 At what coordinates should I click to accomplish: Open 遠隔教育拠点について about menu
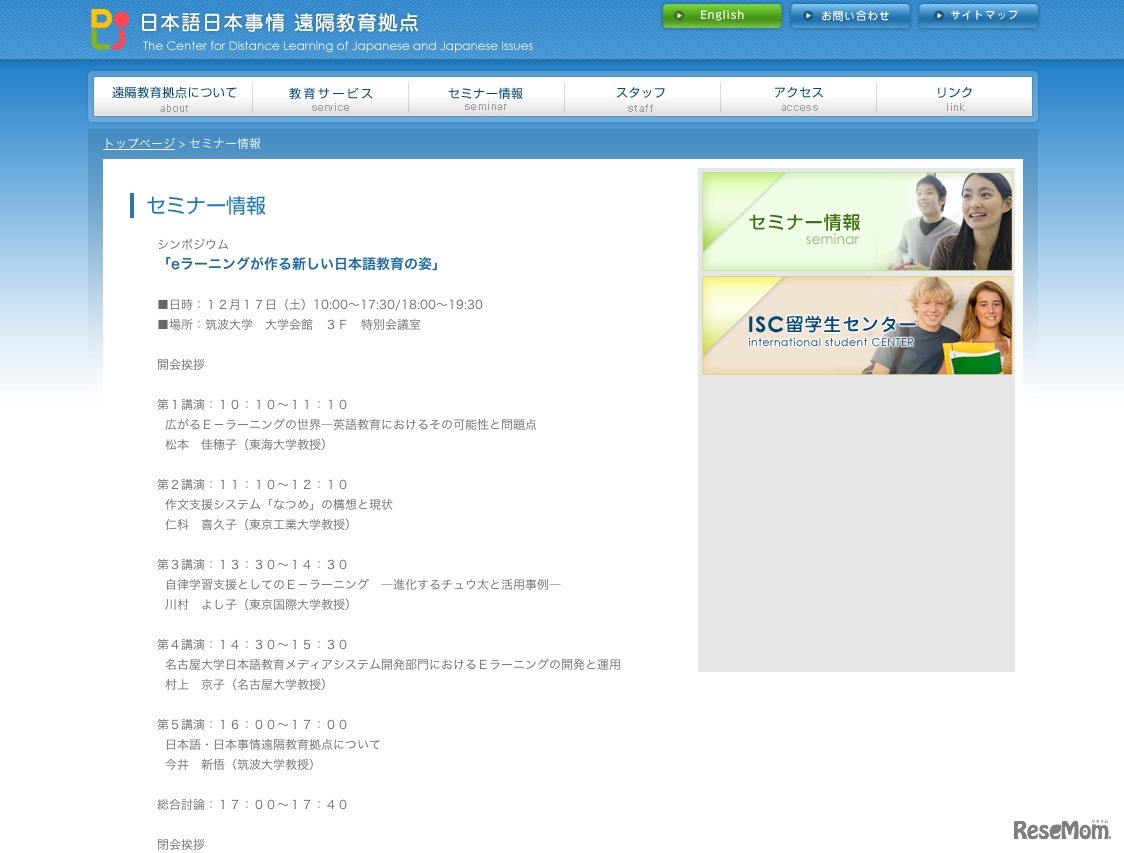pyautogui.click(x=174, y=97)
